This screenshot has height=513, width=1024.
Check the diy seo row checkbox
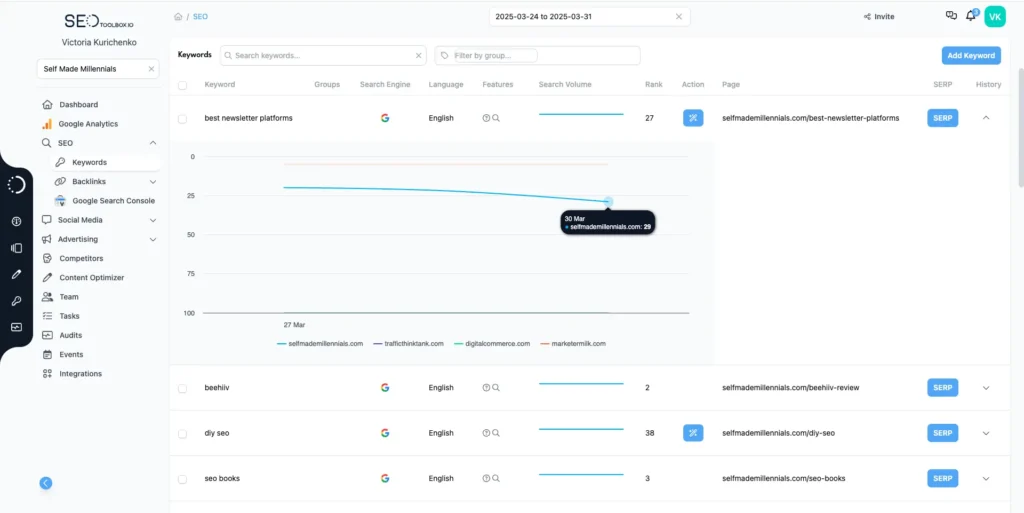coord(182,433)
